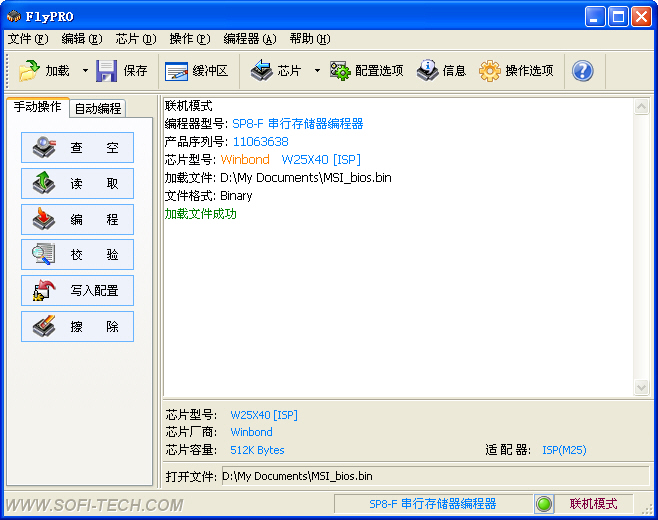Open 操作选项 (Operation options) toolbar icon
The width and height of the screenshot is (658, 520).
click(x=490, y=71)
